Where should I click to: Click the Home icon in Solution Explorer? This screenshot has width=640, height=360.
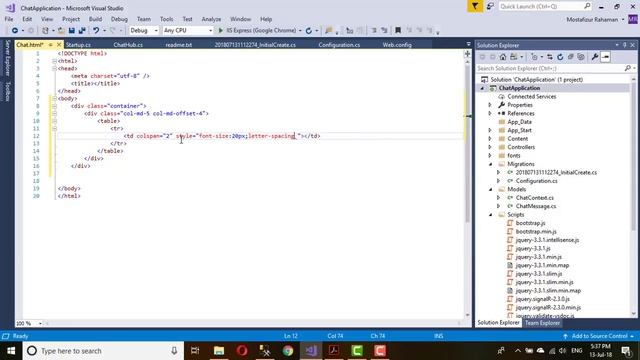point(503,57)
